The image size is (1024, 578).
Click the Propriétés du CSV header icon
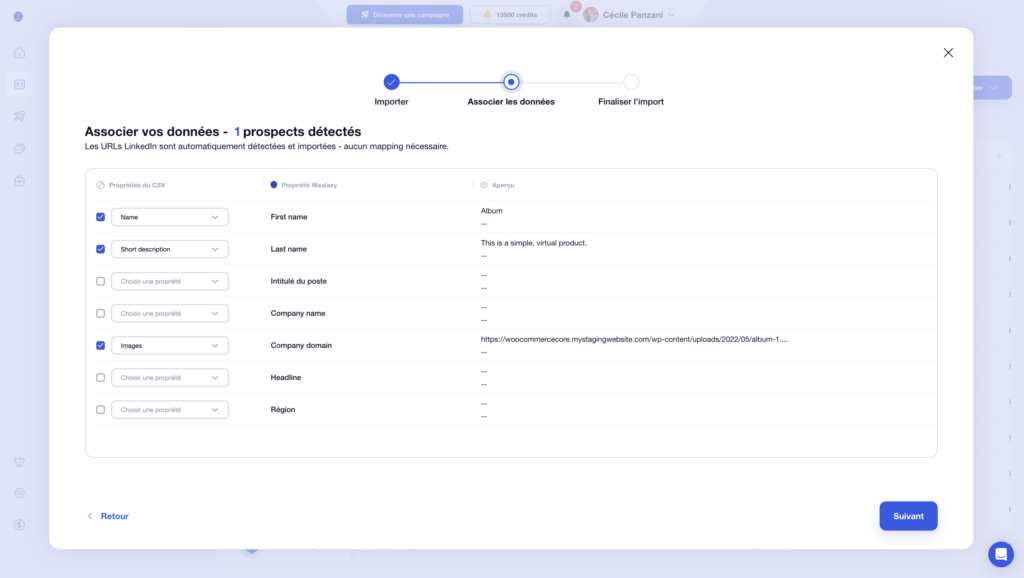101,185
